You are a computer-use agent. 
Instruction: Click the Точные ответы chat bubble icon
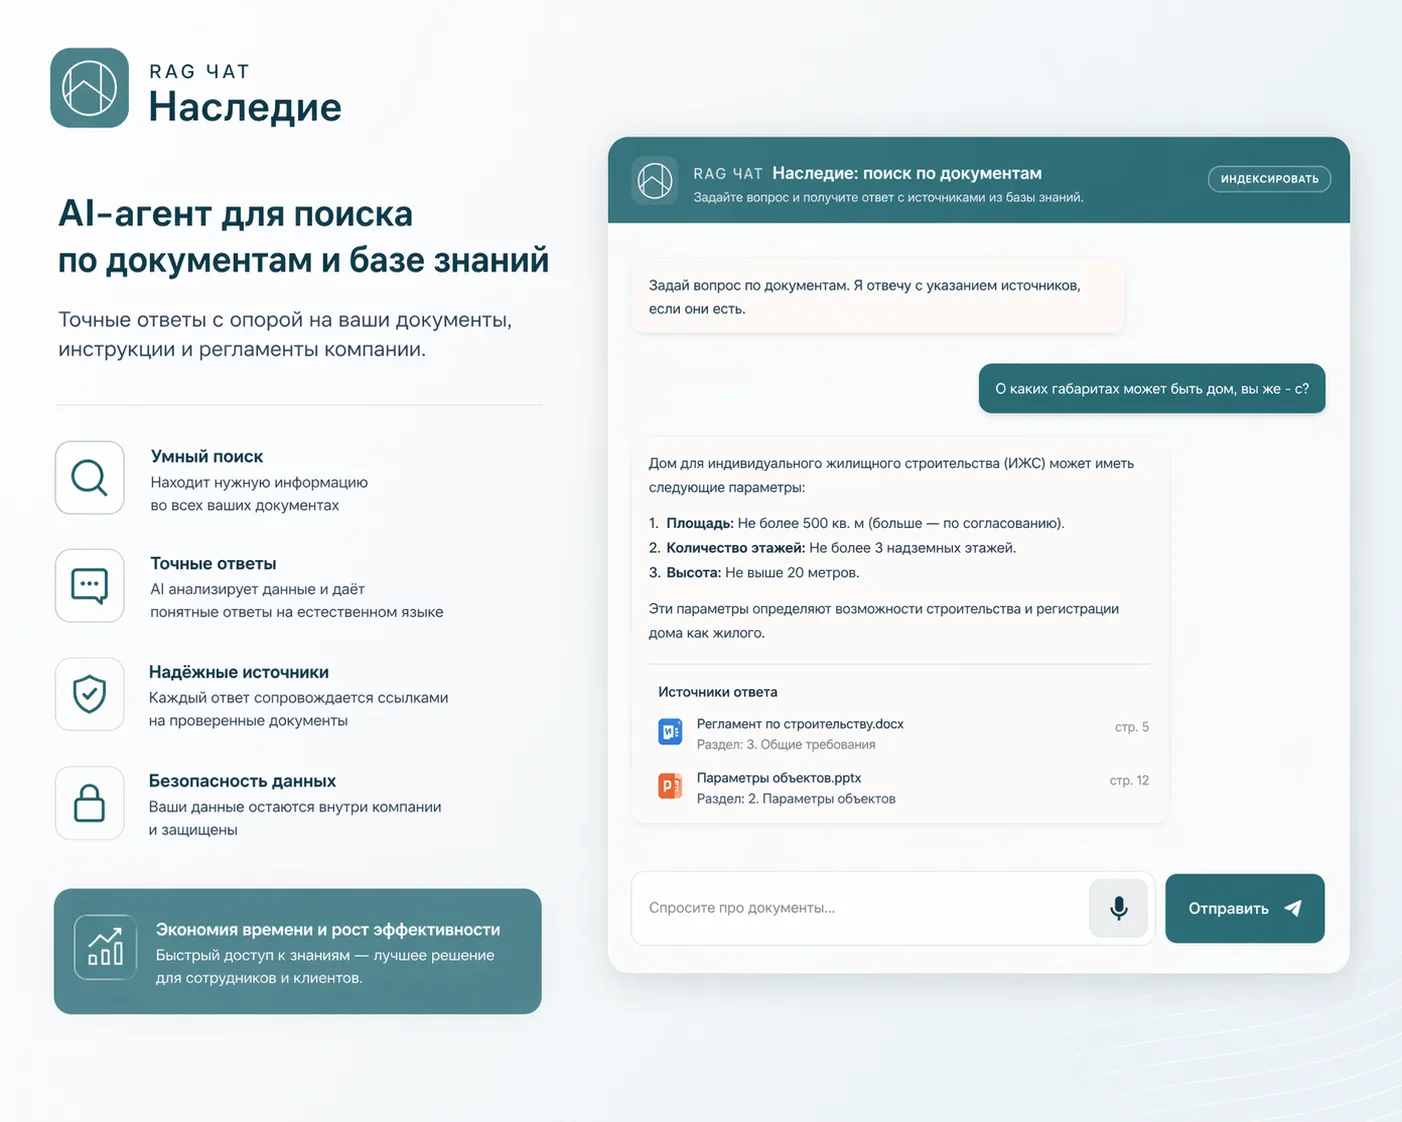[90, 585]
